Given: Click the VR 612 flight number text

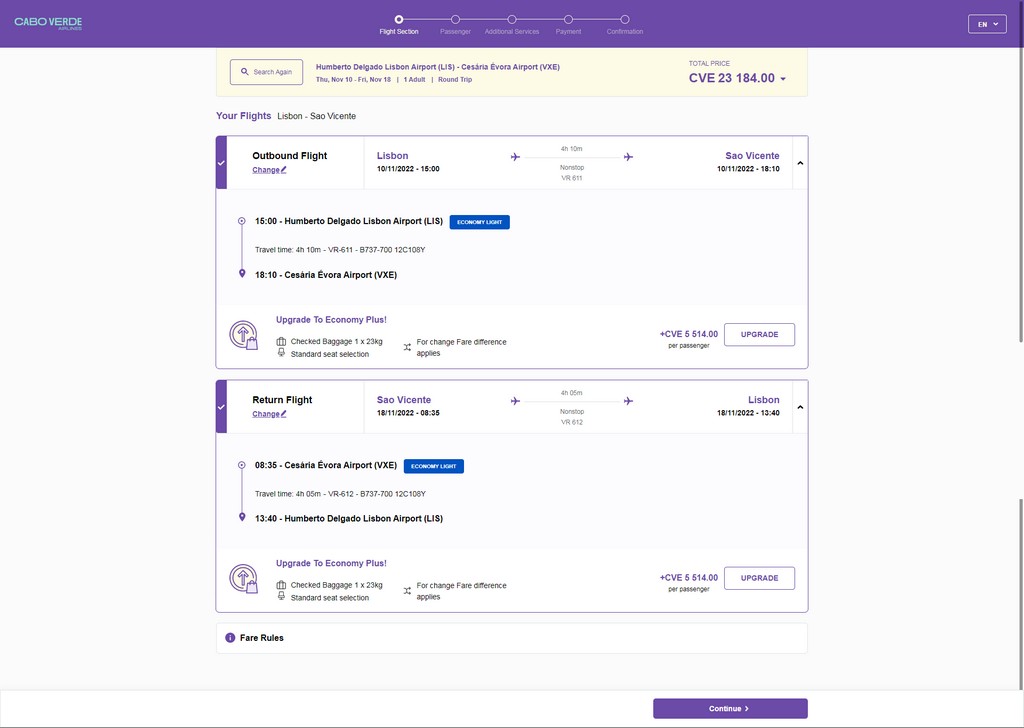Looking at the screenshot, I should pyautogui.click(x=571, y=422).
